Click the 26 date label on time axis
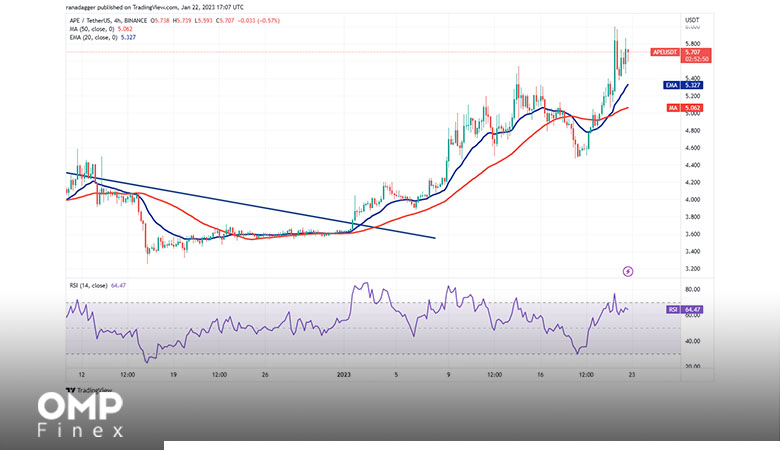This screenshot has height=450, width=780. tap(265, 375)
